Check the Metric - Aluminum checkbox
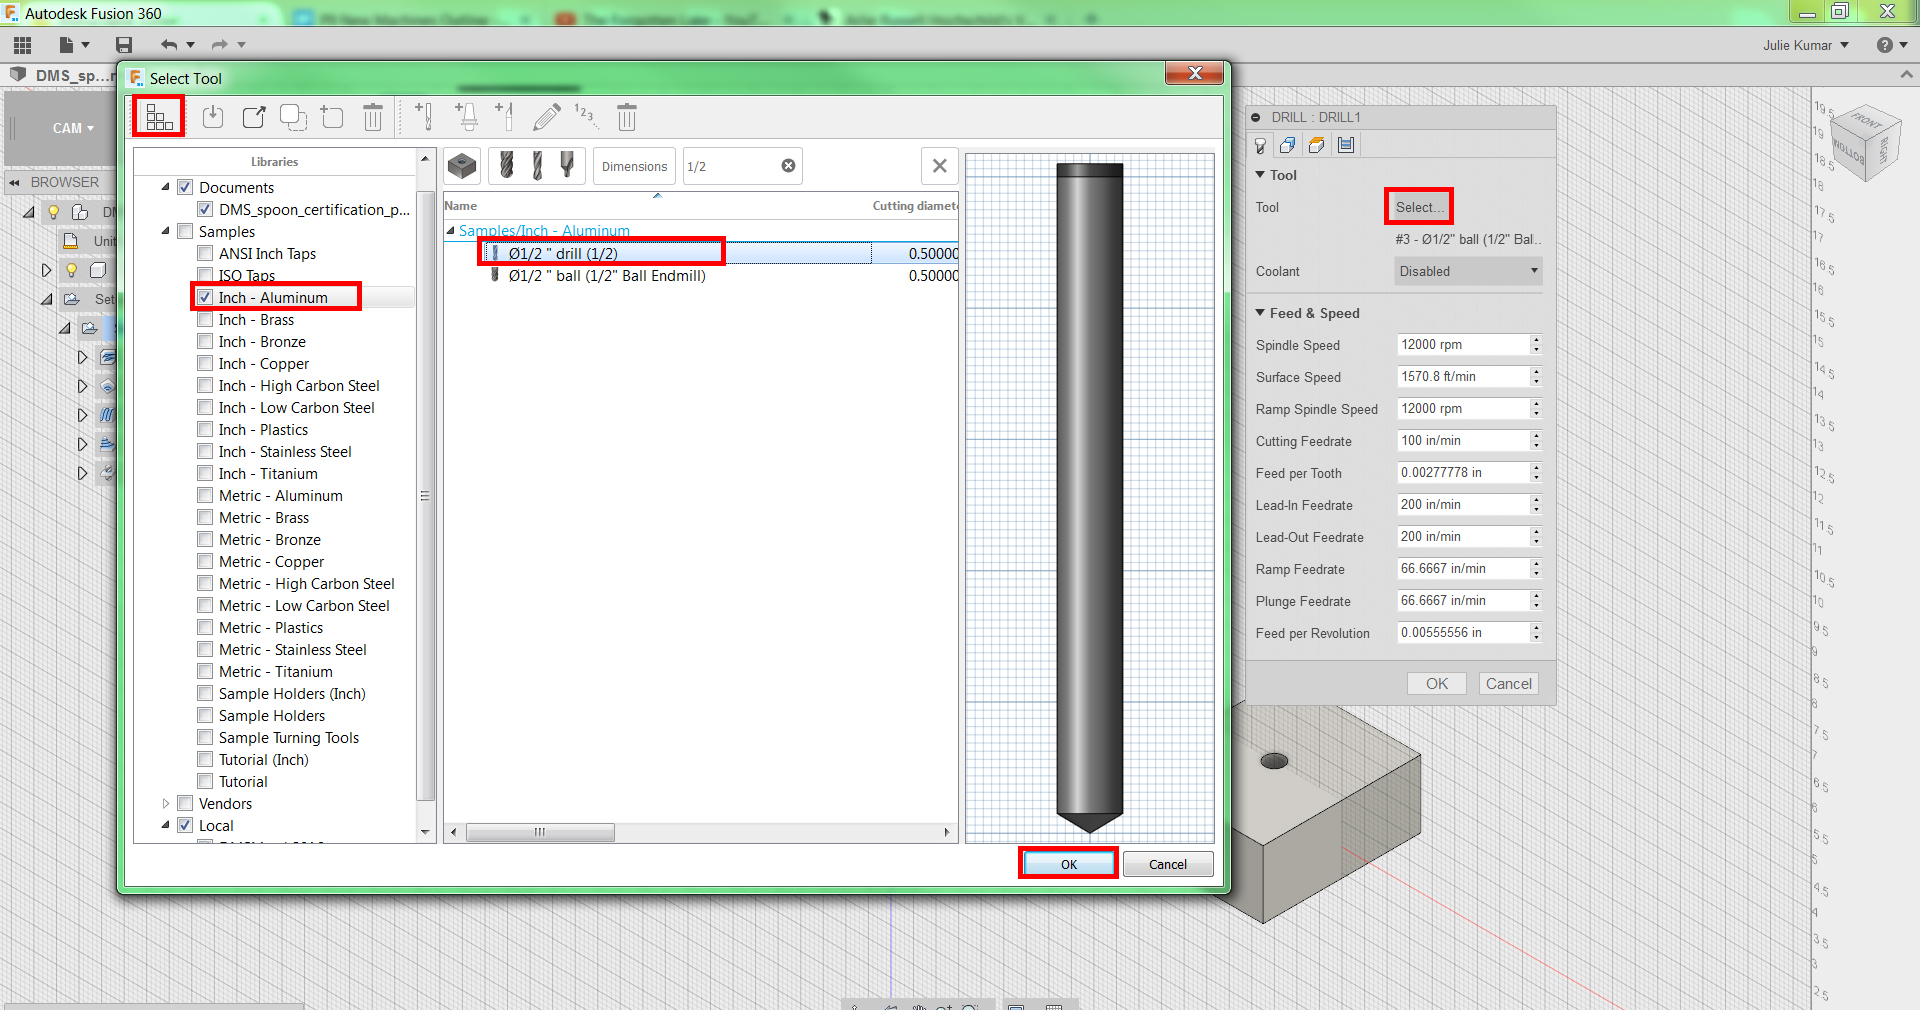This screenshot has width=1920, height=1010. (x=205, y=495)
